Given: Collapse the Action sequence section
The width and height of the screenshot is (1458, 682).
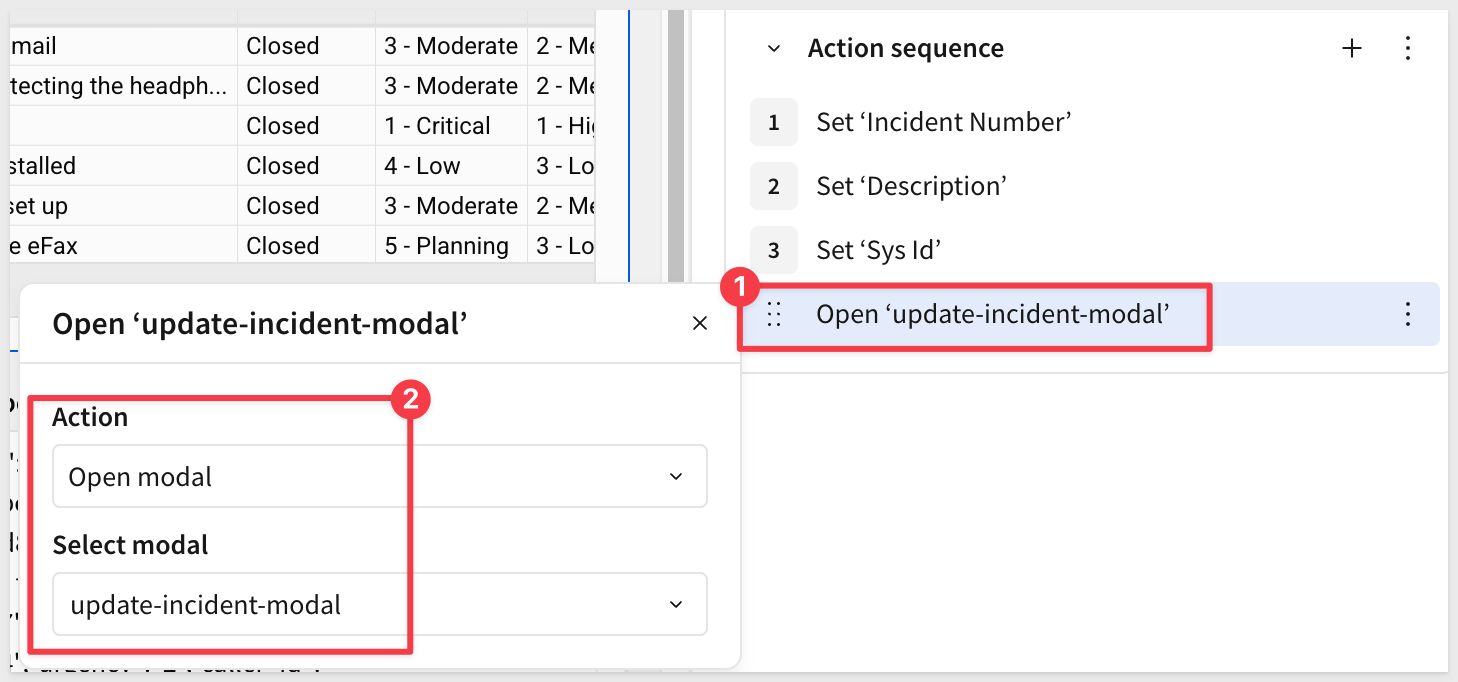Looking at the screenshot, I should coord(774,48).
